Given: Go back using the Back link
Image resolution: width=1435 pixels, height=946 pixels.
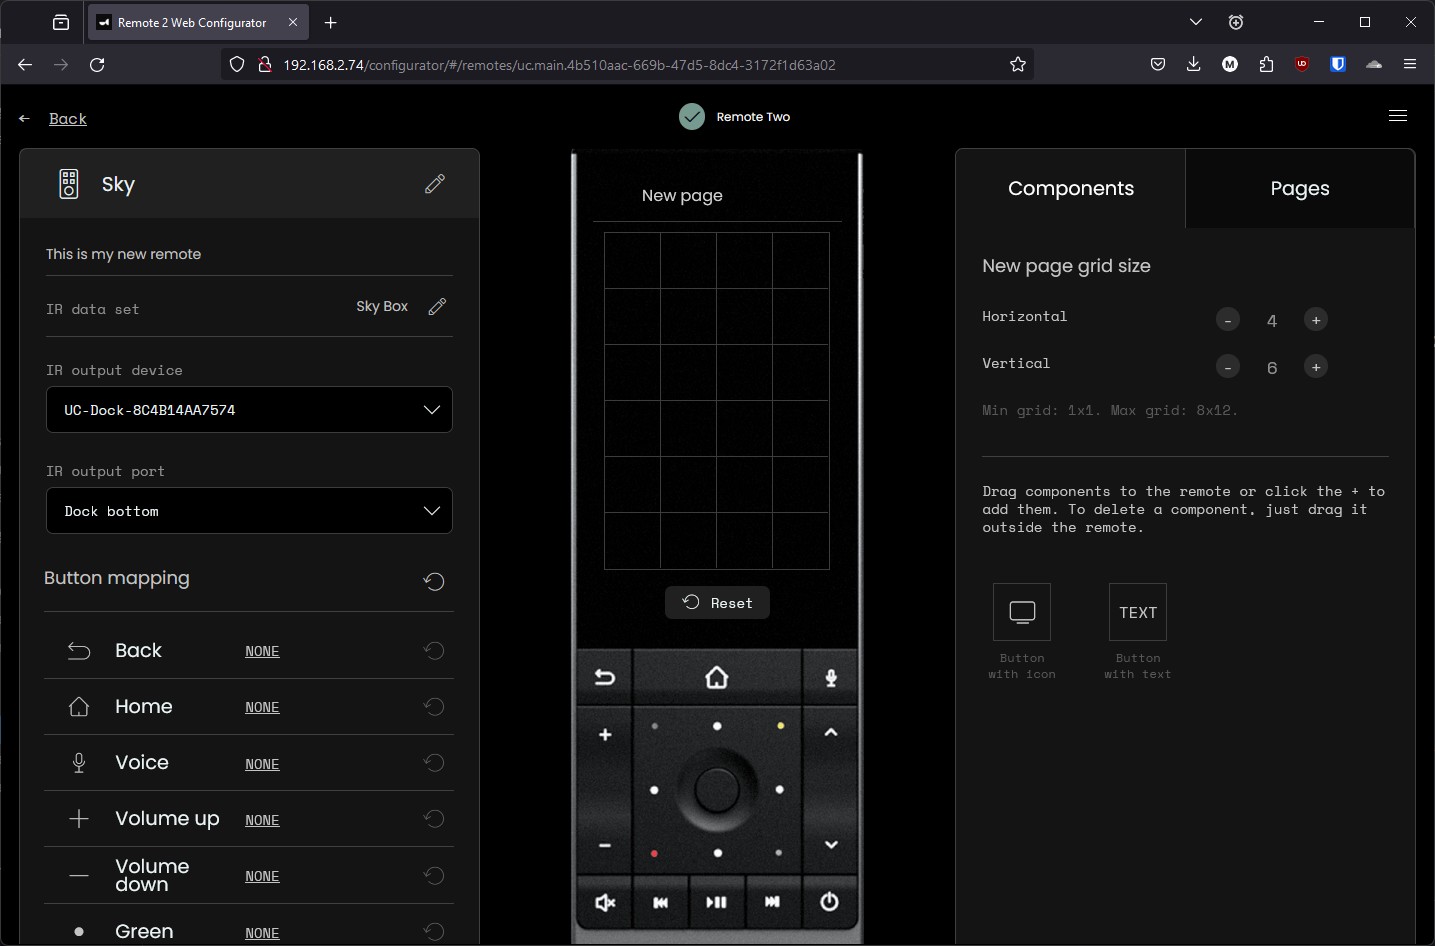Looking at the screenshot, I should point(67,118).
